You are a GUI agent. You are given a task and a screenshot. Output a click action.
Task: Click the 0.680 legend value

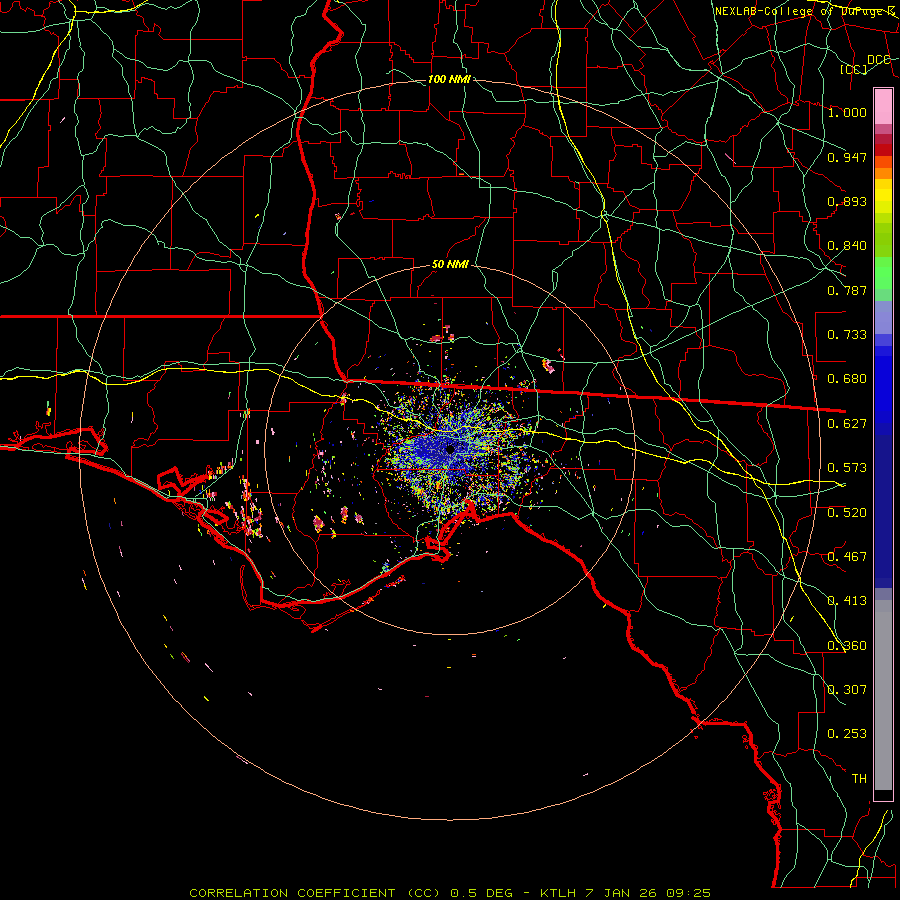[847, 379]
